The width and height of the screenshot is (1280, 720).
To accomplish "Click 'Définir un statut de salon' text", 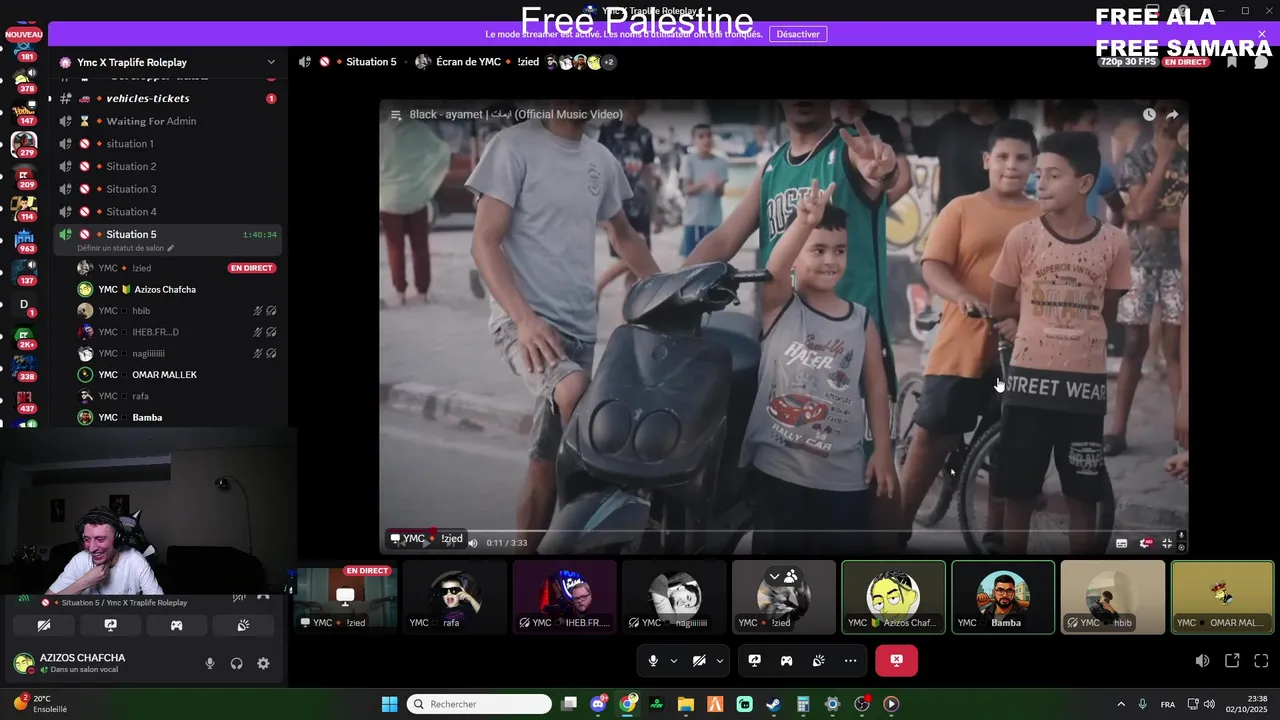I will (121, 248).
